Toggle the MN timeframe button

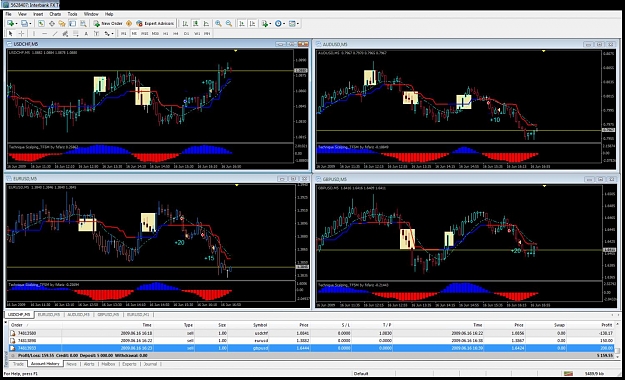coord(207,34)
